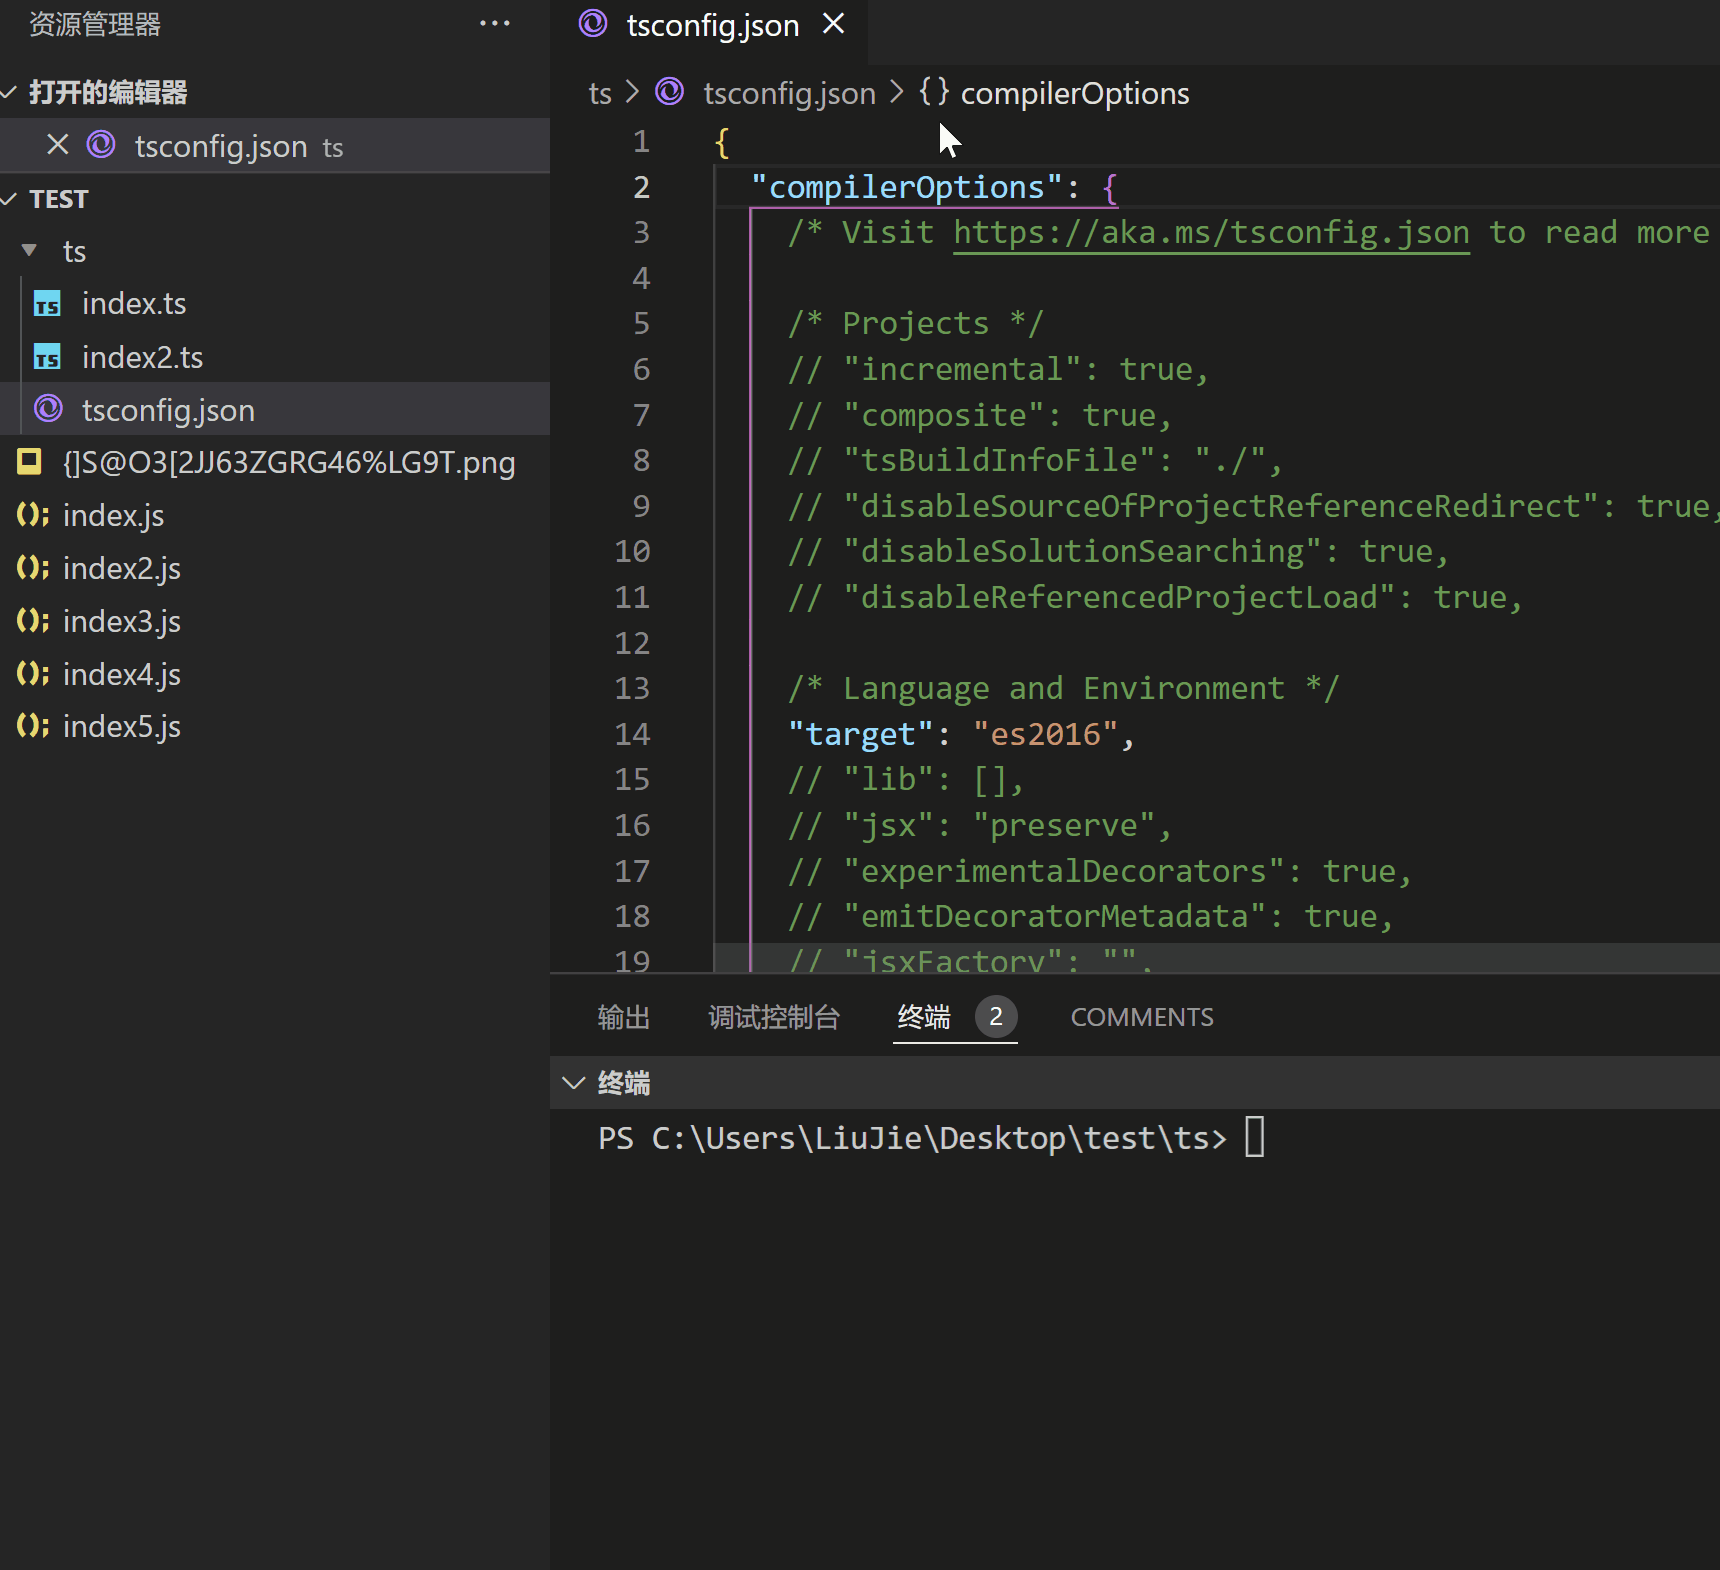The image size is (1720, 1570).
Task: Click the commented "emitDecoratorMetadata" line
Action: [1090, 916]
